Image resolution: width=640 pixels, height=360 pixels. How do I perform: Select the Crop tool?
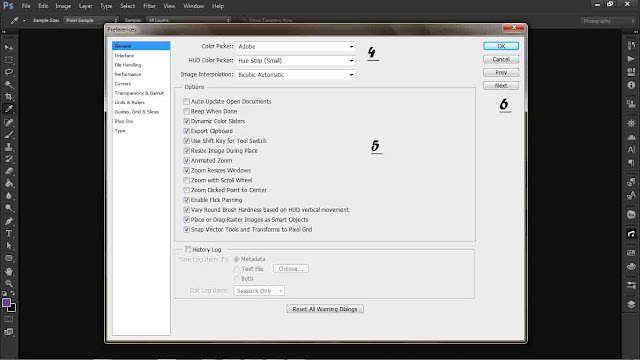[9, 97]
